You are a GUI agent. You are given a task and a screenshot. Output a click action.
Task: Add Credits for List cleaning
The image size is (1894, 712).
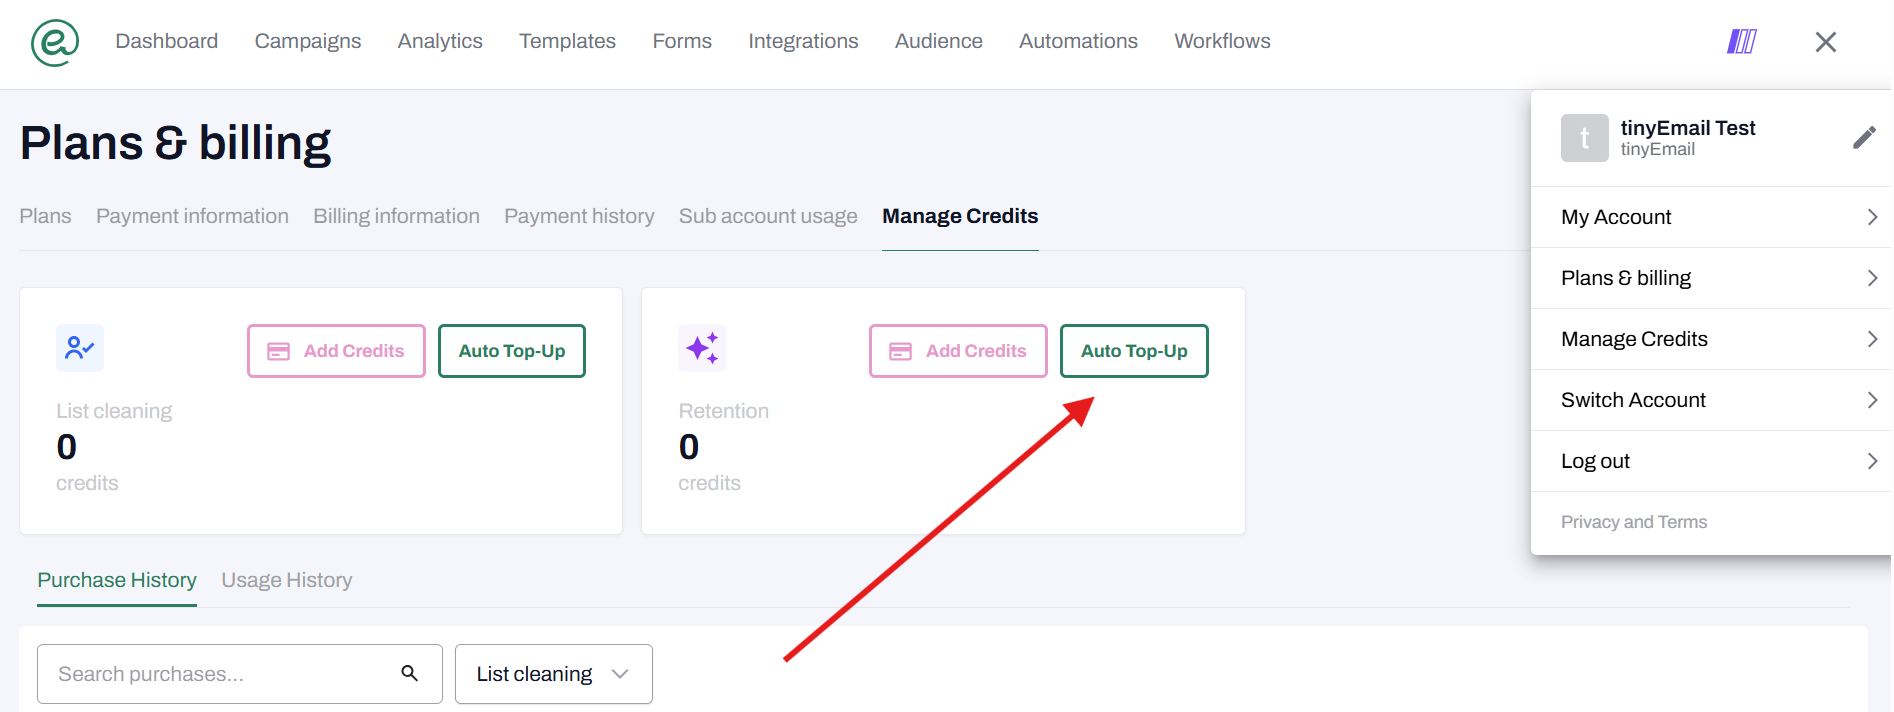336,351
